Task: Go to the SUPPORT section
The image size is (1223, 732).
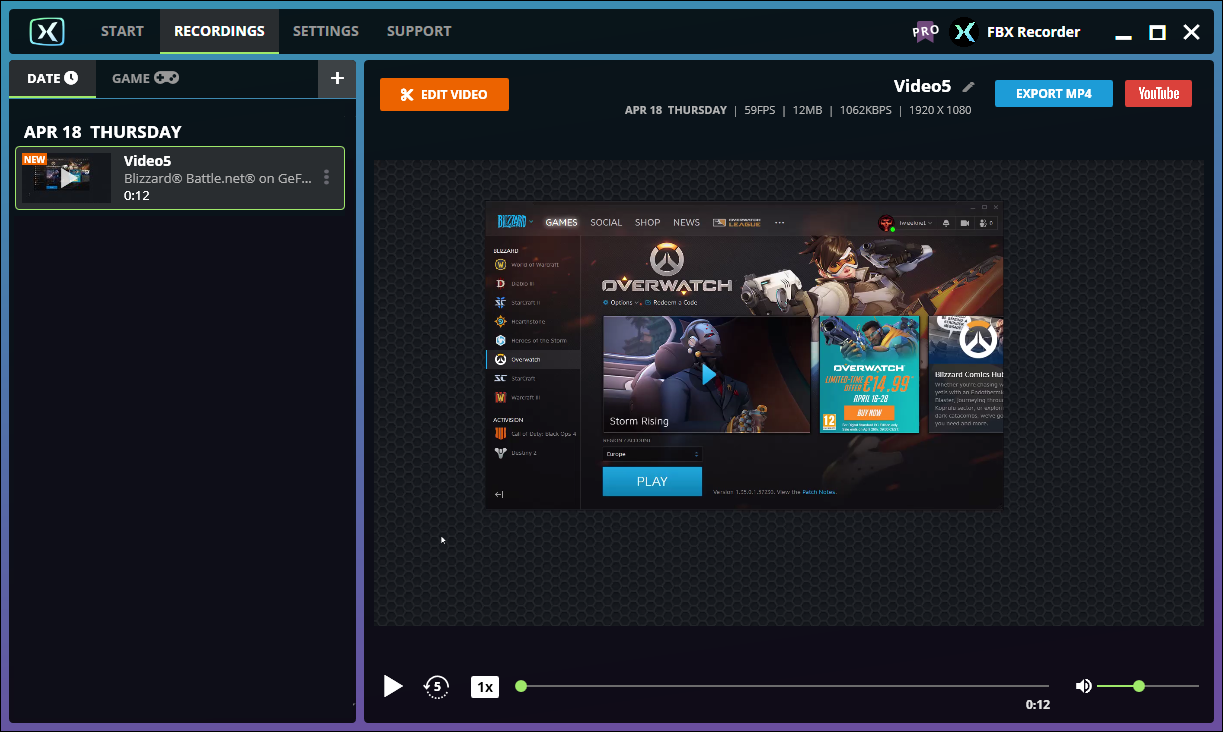Action: (x=419, y=31)
